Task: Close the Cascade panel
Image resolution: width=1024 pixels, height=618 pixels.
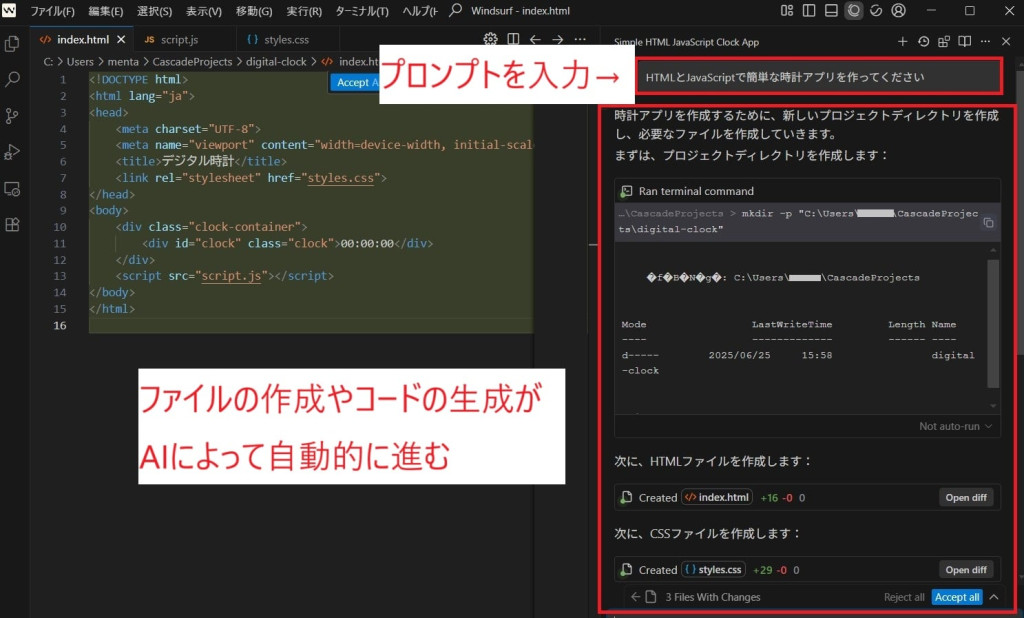Action: click(x=1006, y=41)
